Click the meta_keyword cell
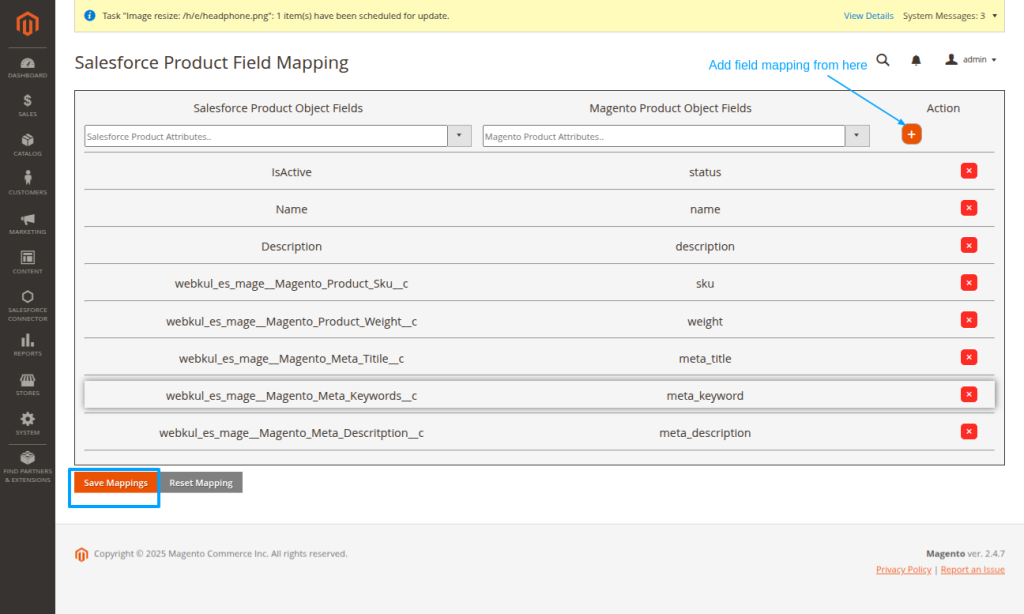The width and height of the screenshot is (1024, 614). point(705,396)
